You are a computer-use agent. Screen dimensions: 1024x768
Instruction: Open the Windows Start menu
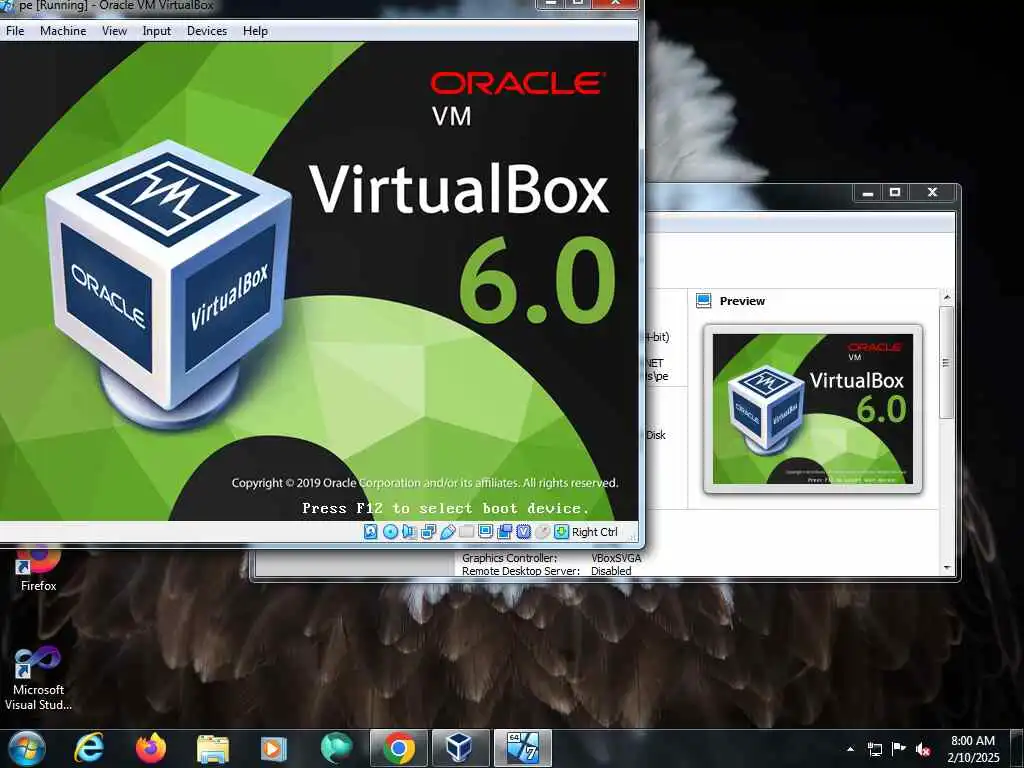pyautogui.click(x=27, y=748)
